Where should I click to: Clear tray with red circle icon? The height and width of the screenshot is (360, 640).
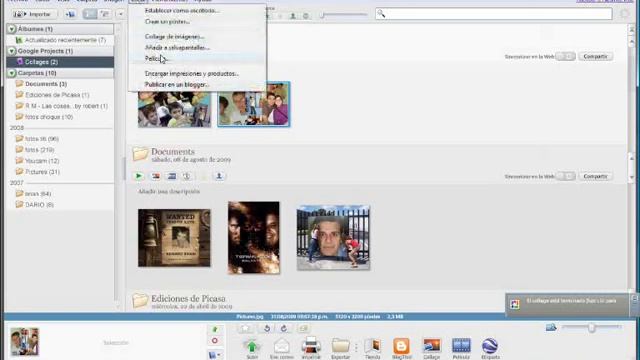point(215,341)
